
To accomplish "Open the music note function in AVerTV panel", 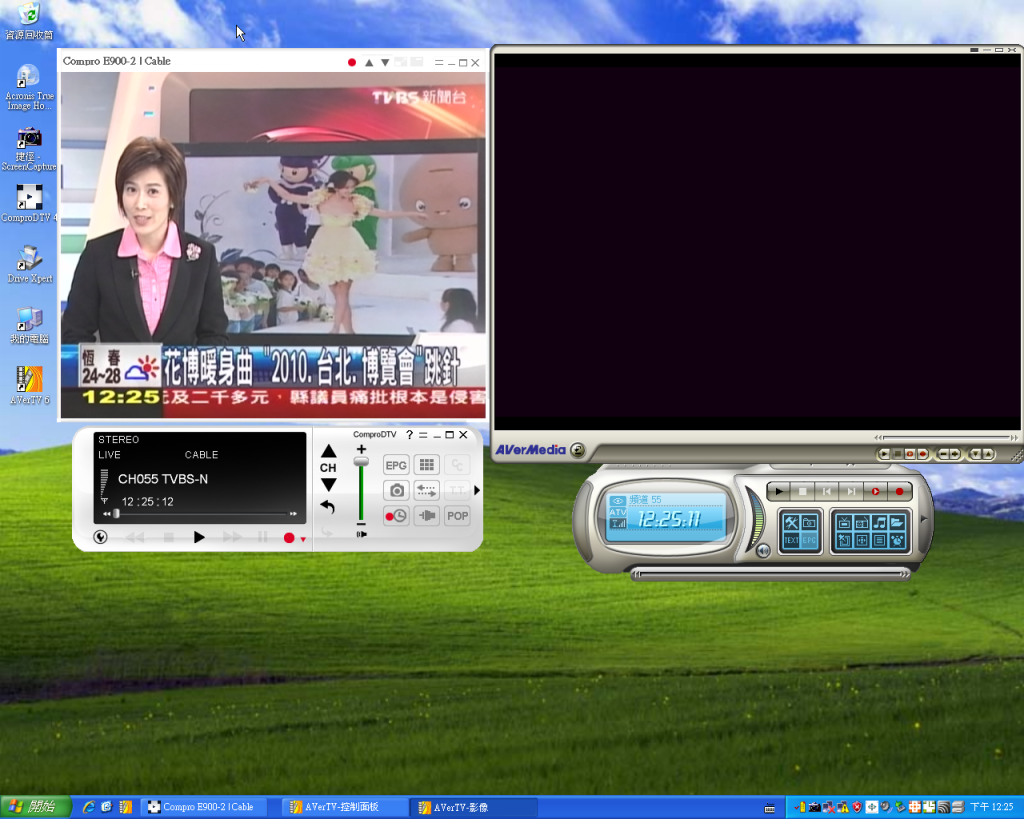I will pos(879,522).
